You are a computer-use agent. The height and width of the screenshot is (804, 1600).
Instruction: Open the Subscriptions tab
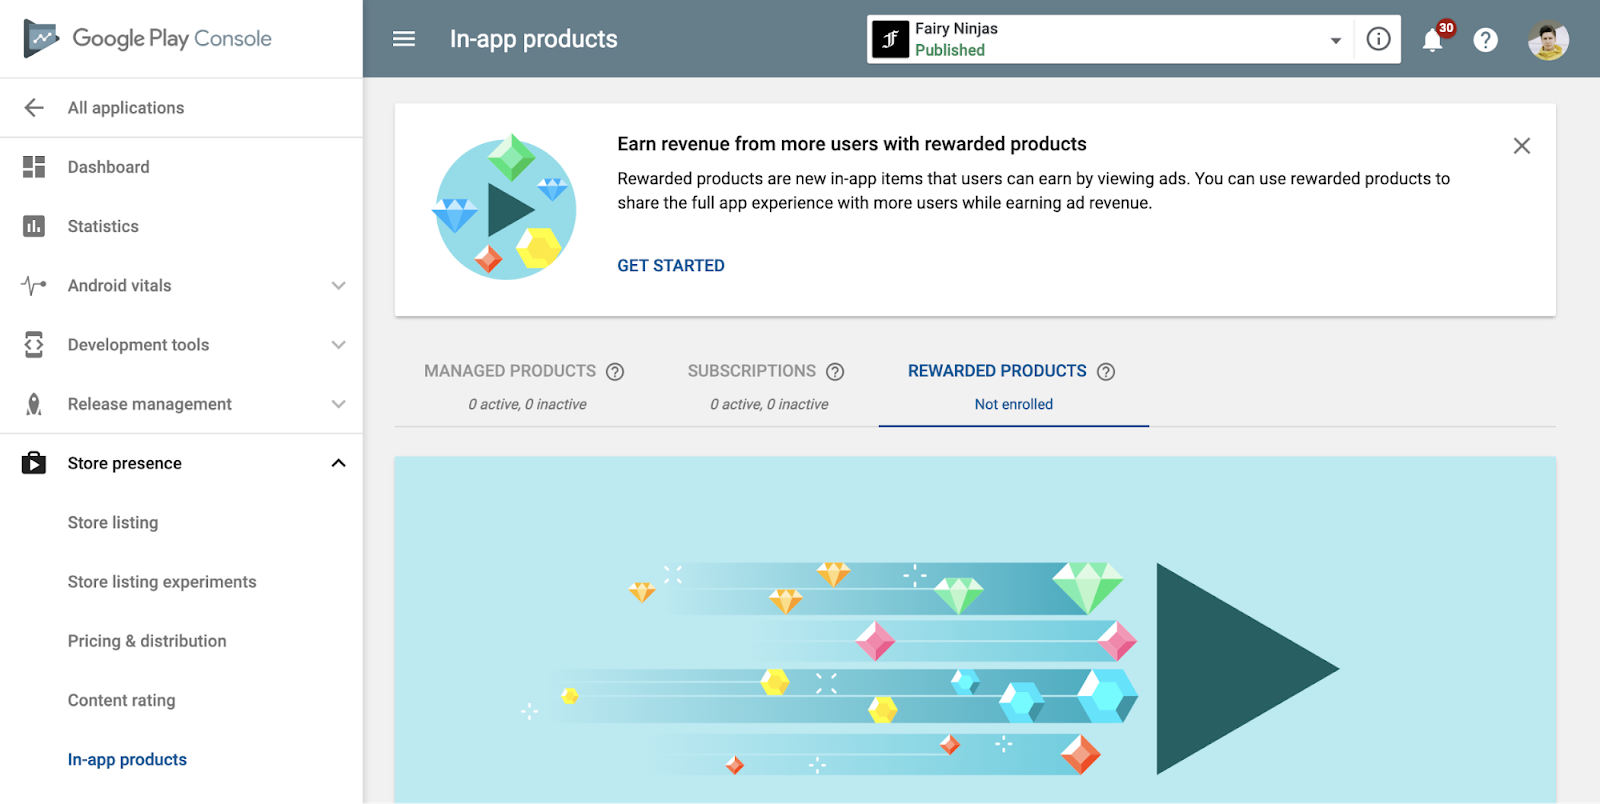click(752, 370)
